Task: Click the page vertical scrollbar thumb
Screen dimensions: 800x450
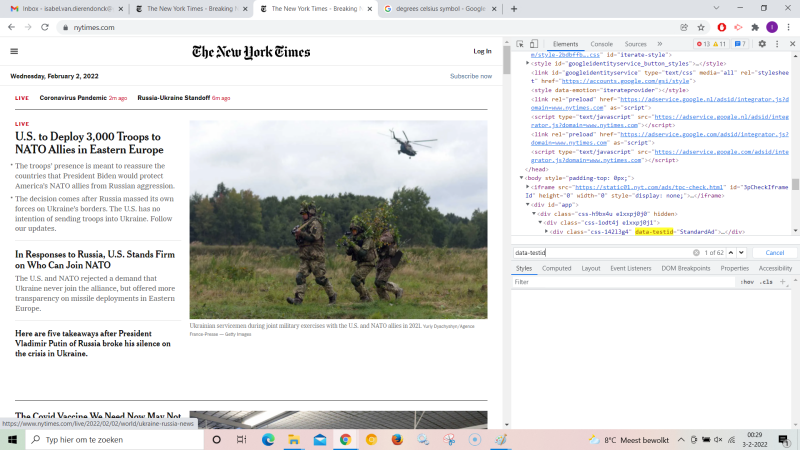Action: point(506,59)
